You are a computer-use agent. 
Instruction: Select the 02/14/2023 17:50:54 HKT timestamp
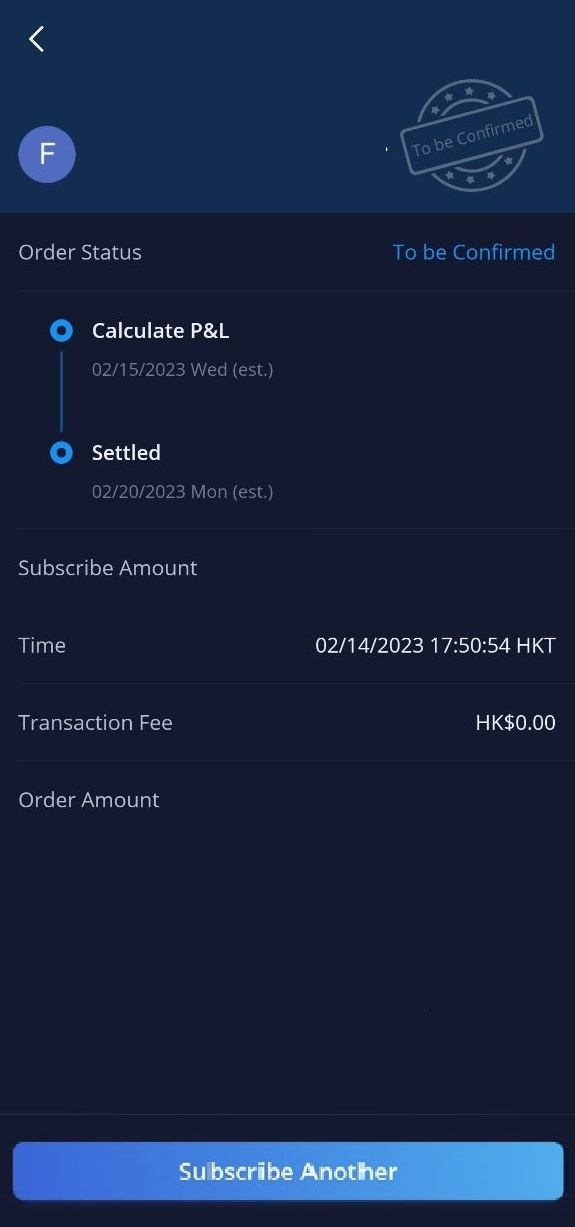(435, 645)
